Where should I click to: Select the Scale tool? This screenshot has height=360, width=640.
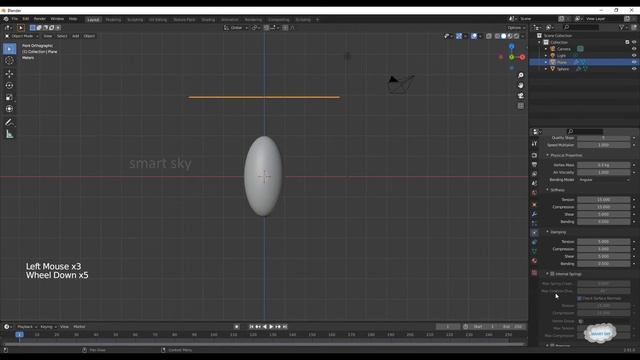click(9, 97)
